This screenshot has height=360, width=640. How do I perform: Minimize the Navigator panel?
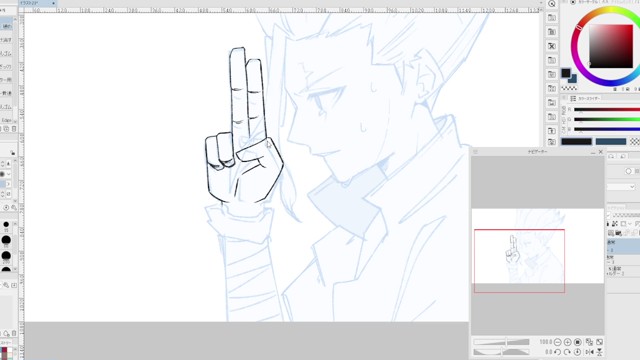coord(593,152)
